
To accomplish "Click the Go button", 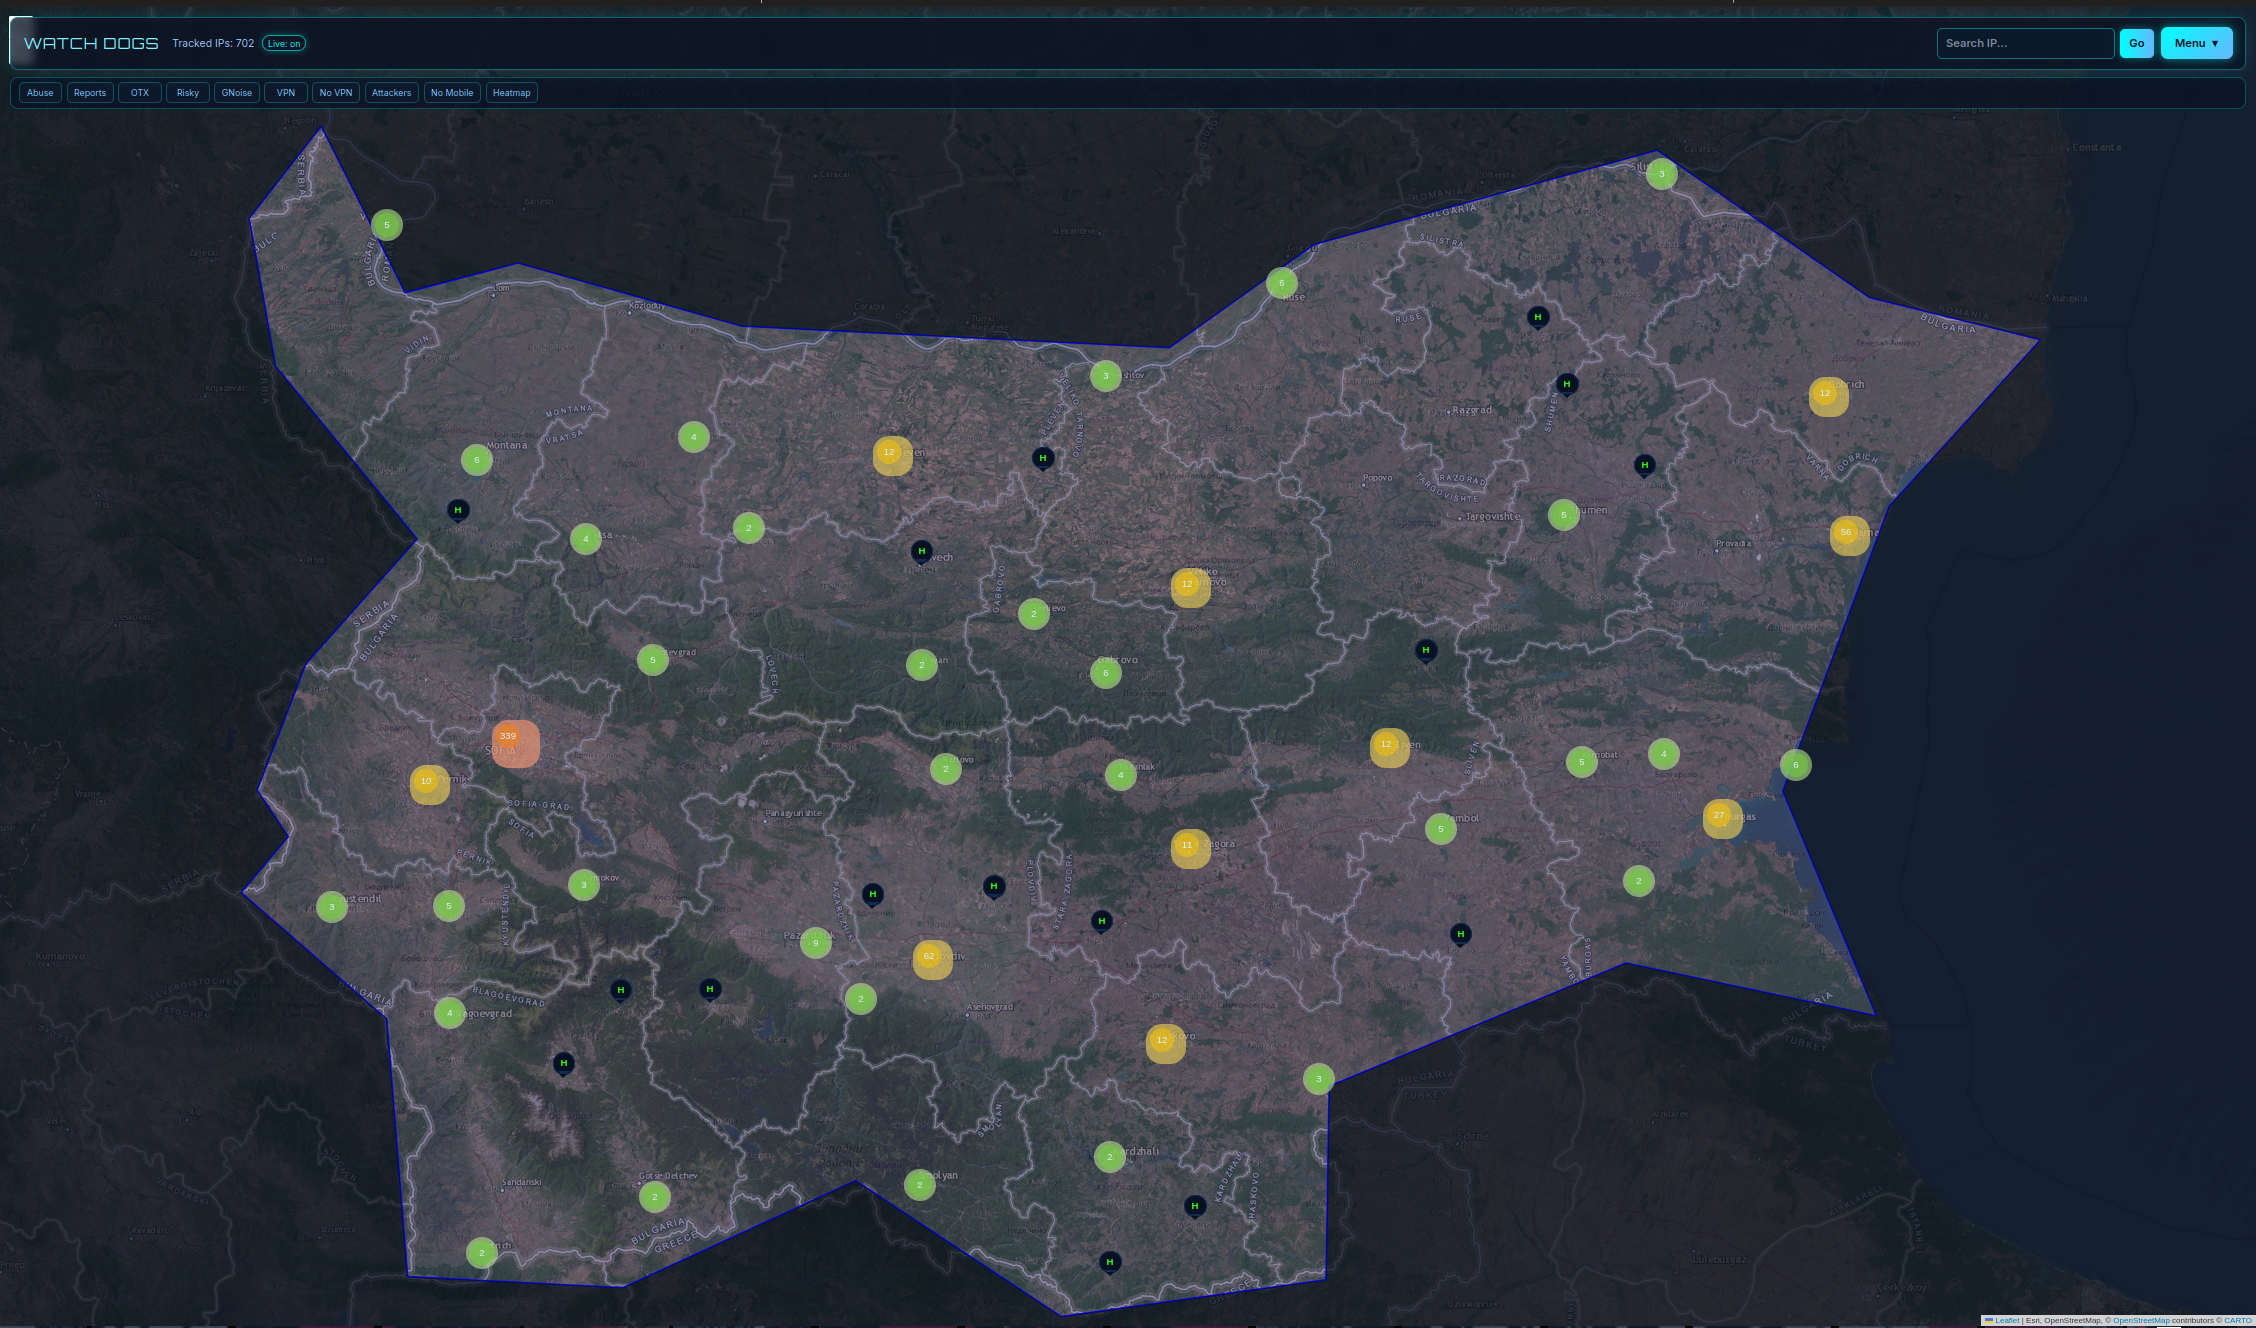I will click(2136, 43).
